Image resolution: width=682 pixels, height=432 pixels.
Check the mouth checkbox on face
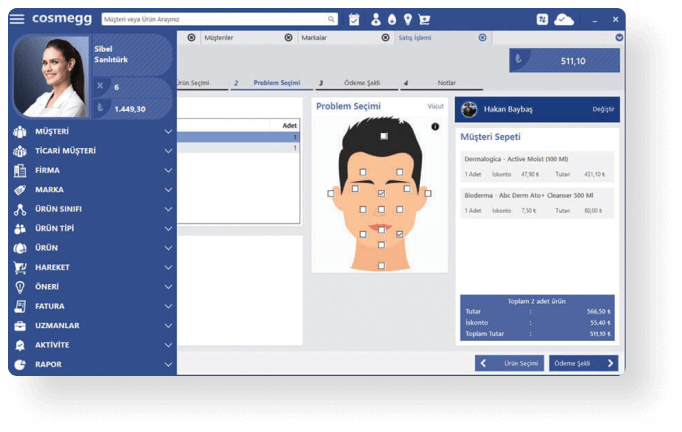(x=381, y=229)
